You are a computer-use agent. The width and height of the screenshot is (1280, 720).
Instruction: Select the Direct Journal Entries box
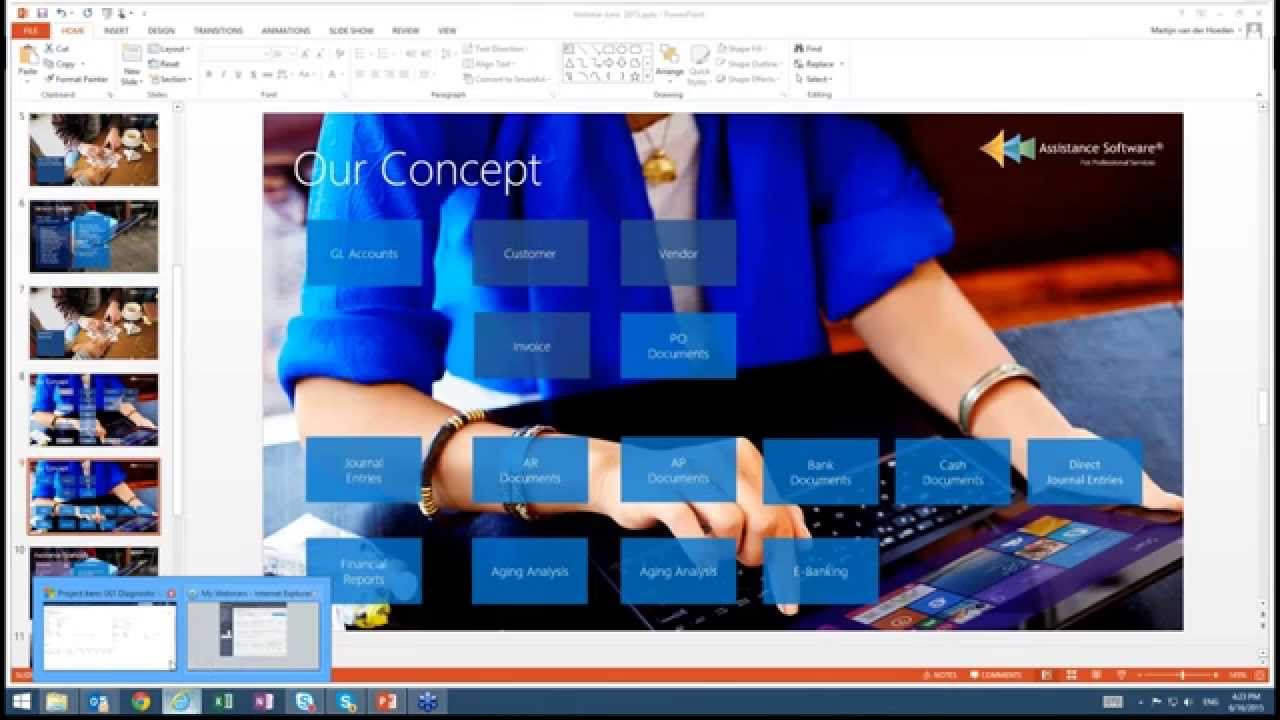(x=1085, y=471)
